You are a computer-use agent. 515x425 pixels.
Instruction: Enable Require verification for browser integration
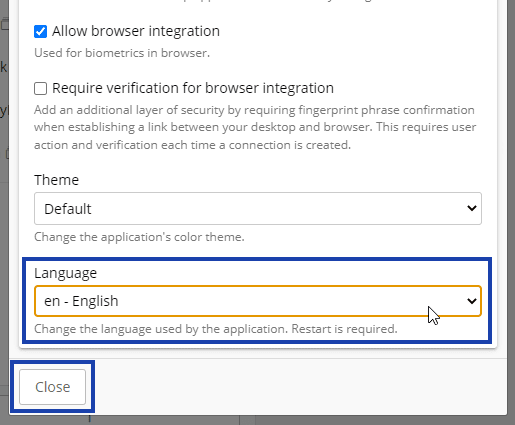click(x=40, y=89)
